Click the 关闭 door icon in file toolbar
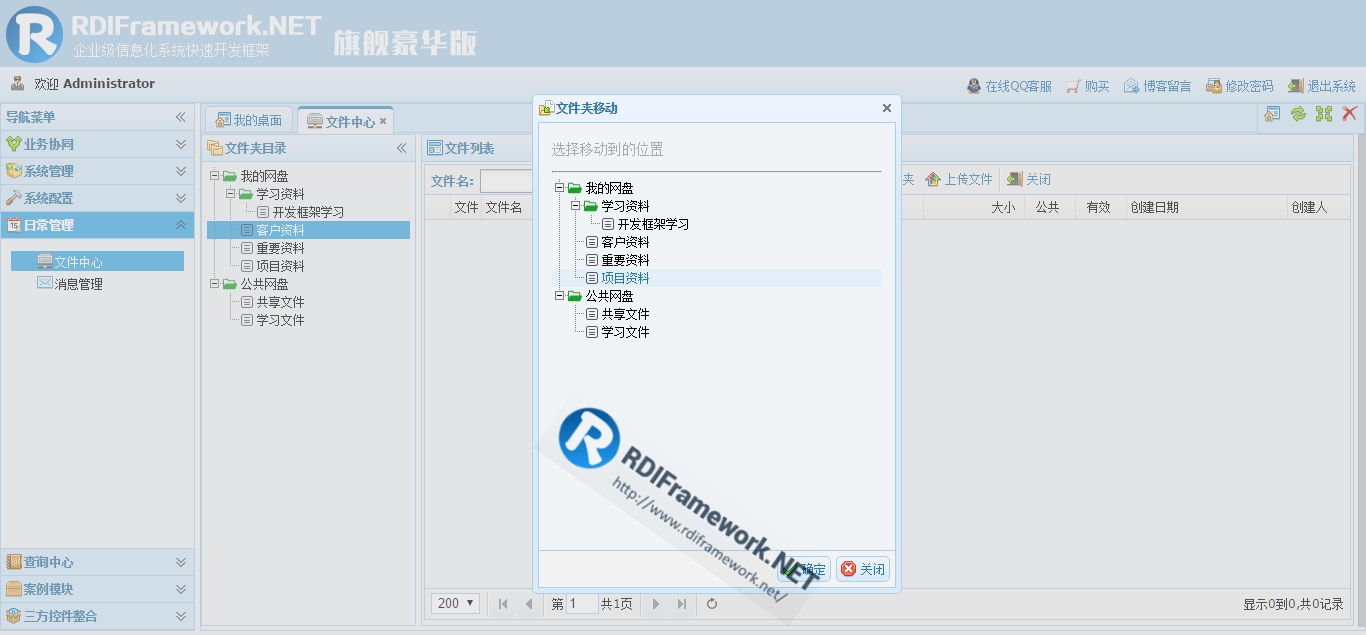 (1015, 179)
